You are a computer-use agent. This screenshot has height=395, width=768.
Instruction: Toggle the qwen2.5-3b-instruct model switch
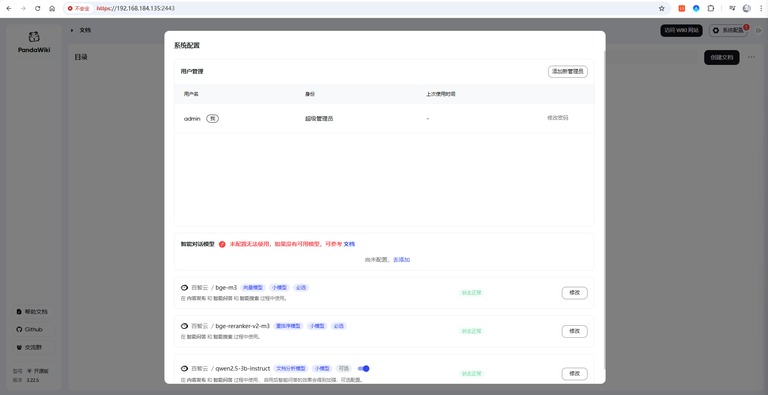363,369
